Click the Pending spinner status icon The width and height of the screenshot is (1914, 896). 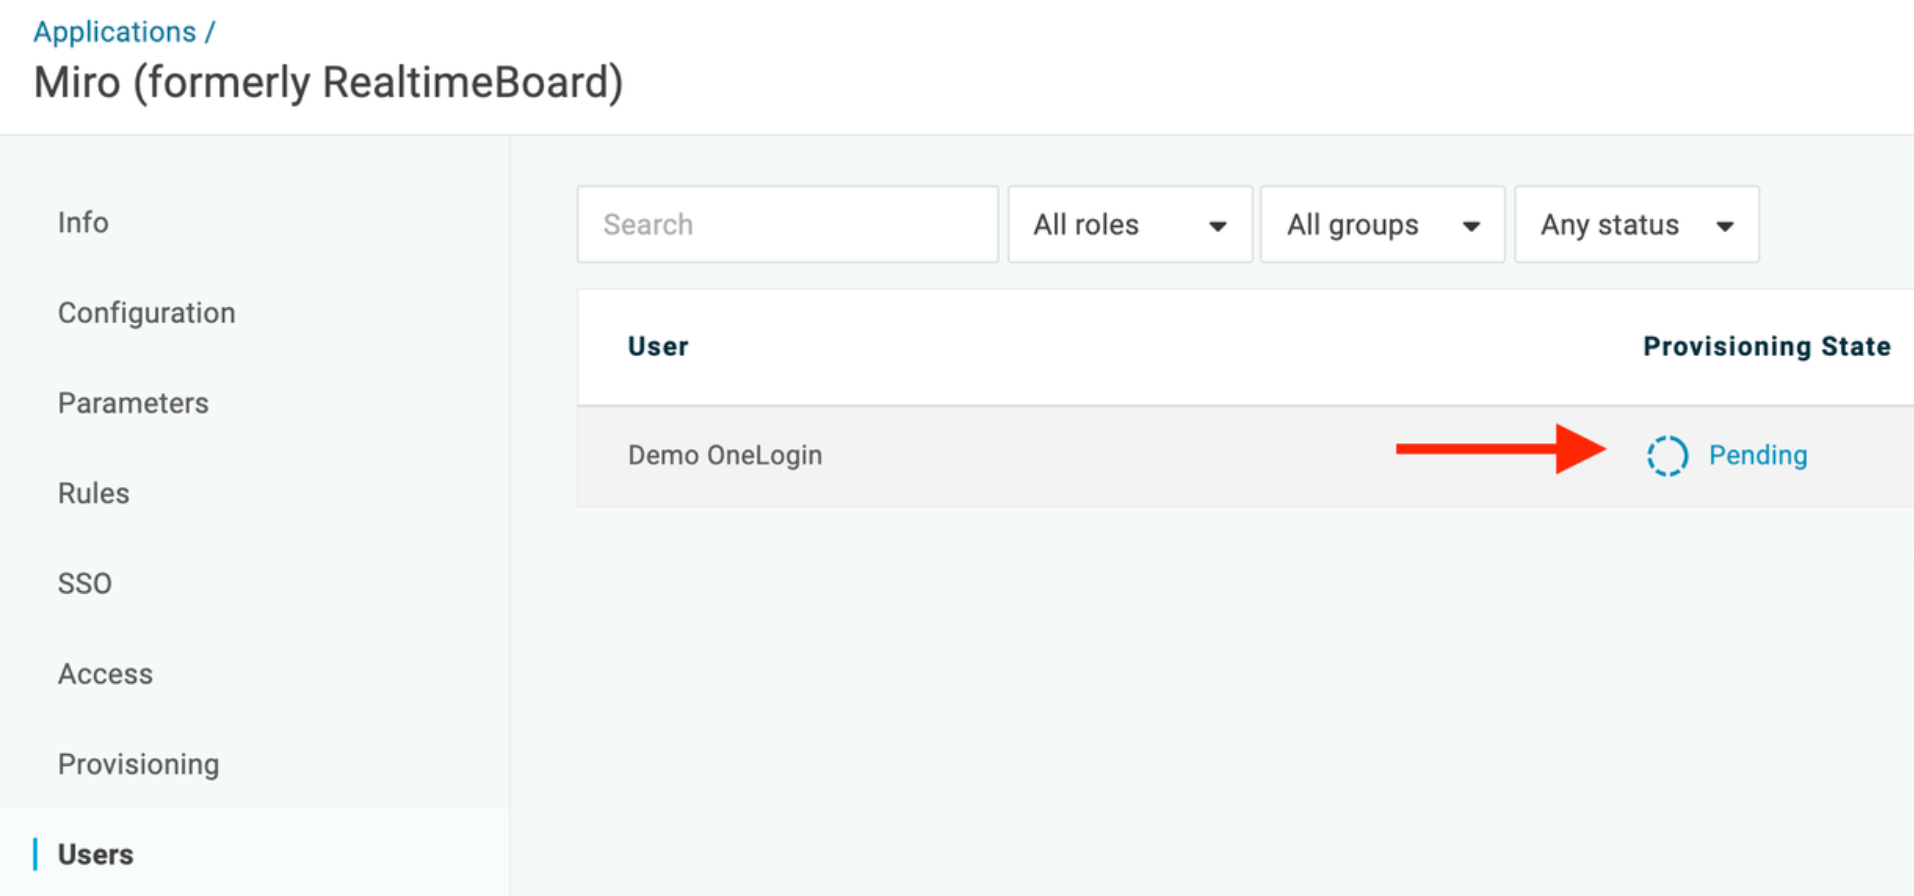coord(1667,456)
